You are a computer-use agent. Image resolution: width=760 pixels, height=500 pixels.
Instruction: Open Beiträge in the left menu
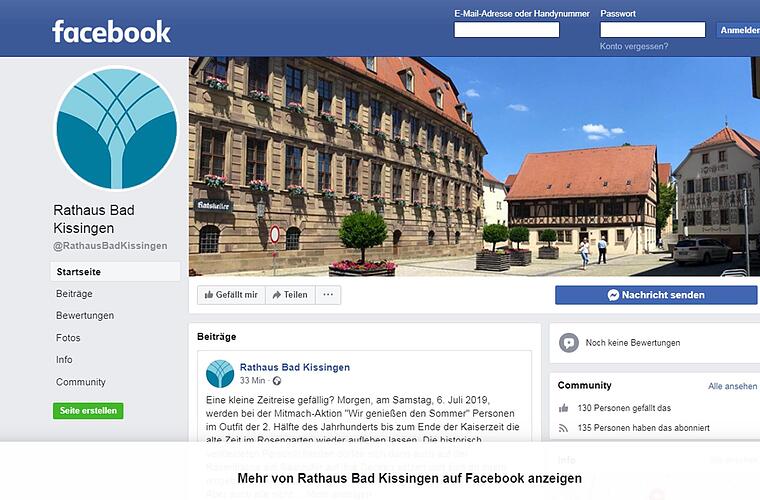click(x=74, y=294)
